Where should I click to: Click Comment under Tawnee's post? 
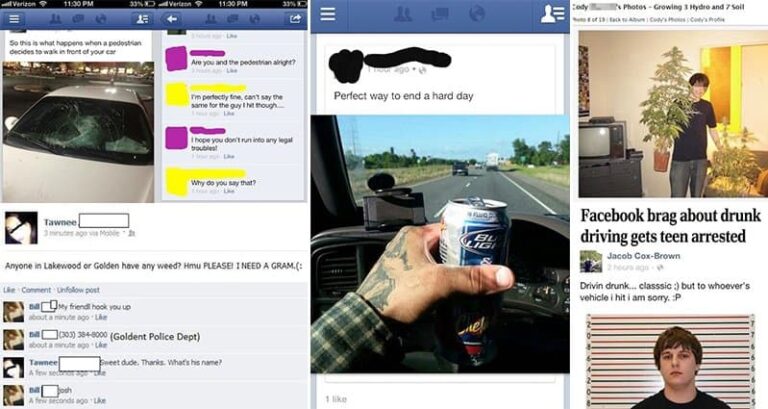click(x=36, y=290)
